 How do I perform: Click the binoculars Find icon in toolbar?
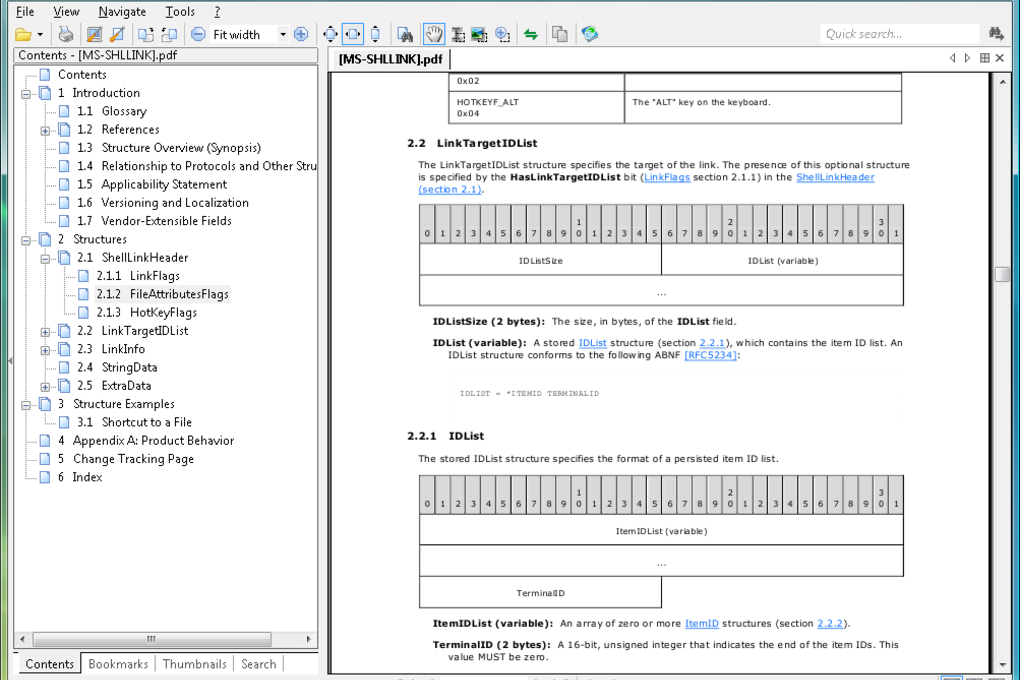pos(405,34)
